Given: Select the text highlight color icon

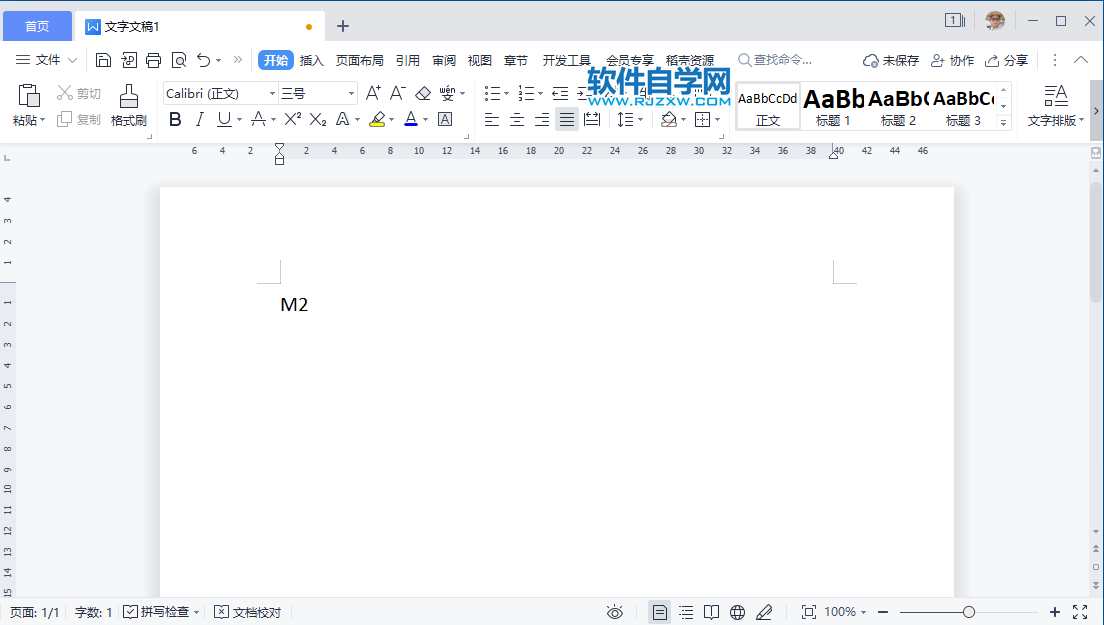Looking at the screenshot, I should point(379,120).
